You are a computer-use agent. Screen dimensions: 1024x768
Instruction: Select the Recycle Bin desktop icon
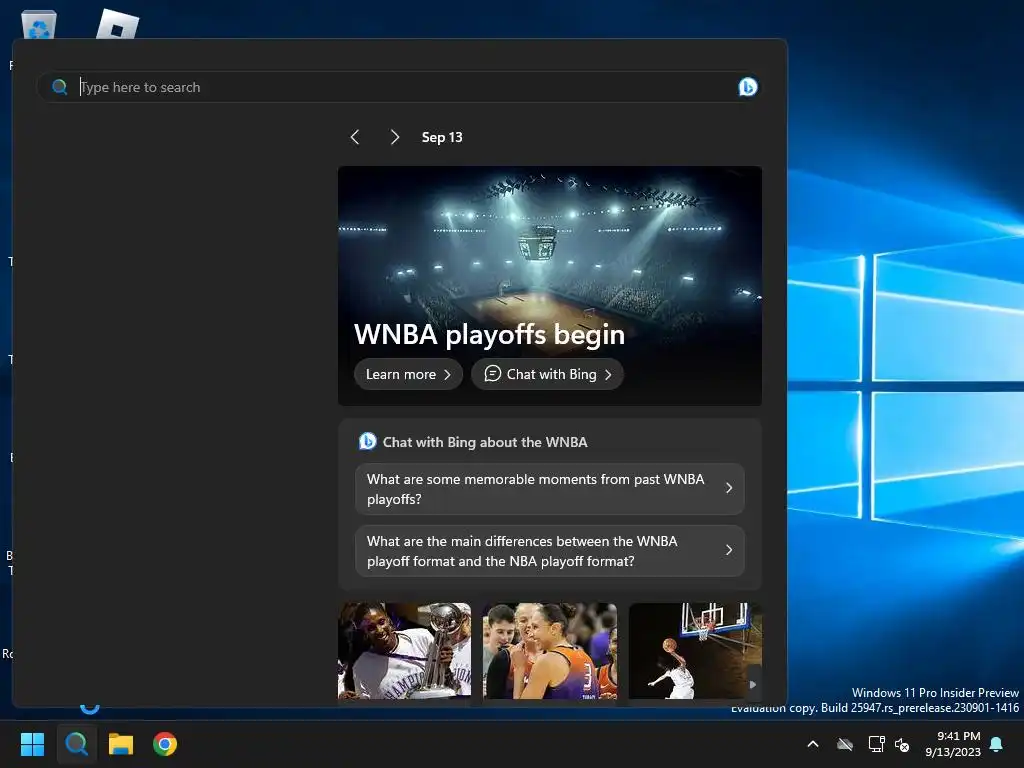point(39,25)
